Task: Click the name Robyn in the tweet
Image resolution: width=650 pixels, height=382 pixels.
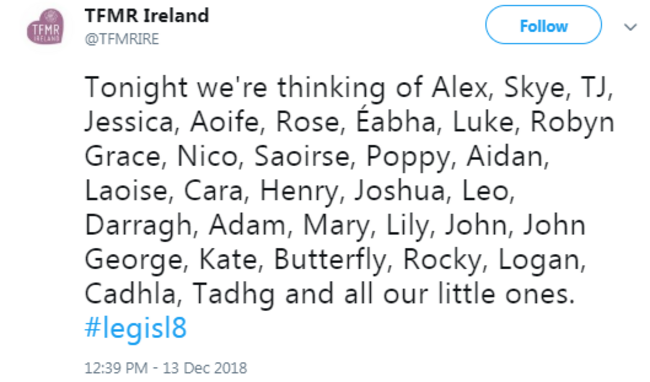Action: click(x=572, y=123)
